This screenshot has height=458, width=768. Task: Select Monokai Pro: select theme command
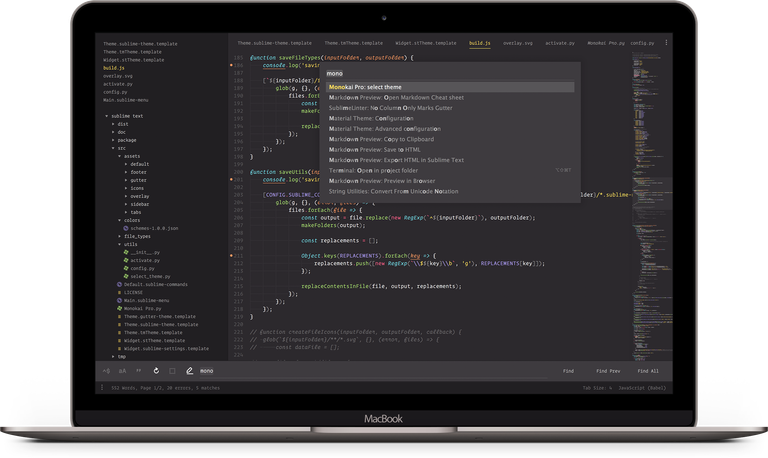point(450,87)
